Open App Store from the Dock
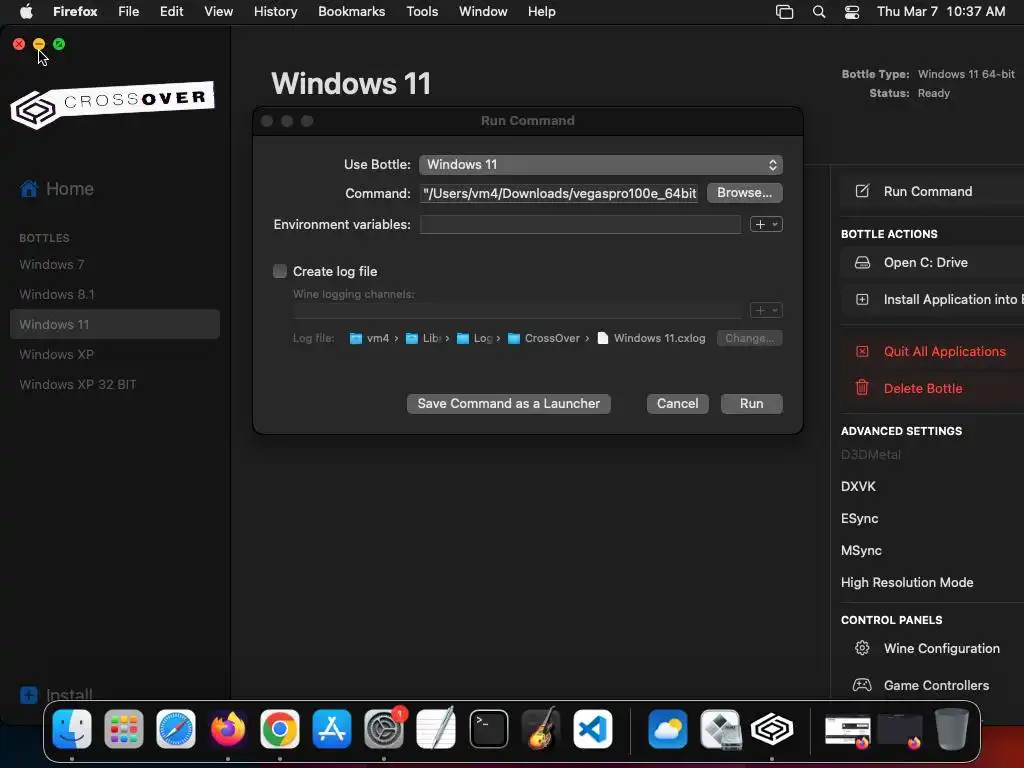 [332, 729]
